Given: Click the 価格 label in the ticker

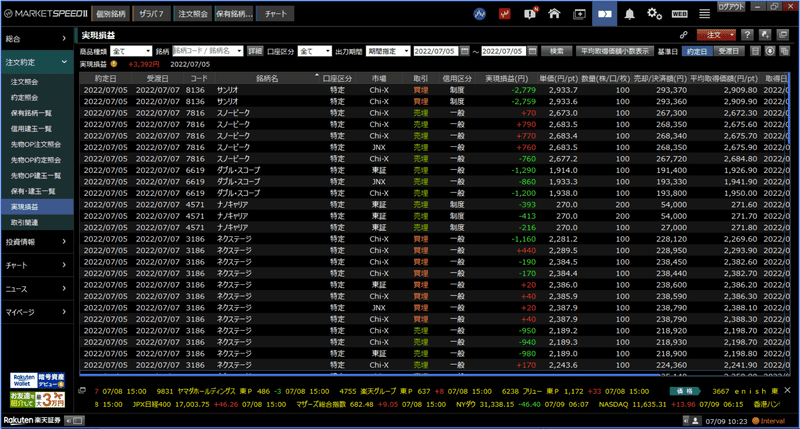Looking at the screenshot, I should click(685, 391).
